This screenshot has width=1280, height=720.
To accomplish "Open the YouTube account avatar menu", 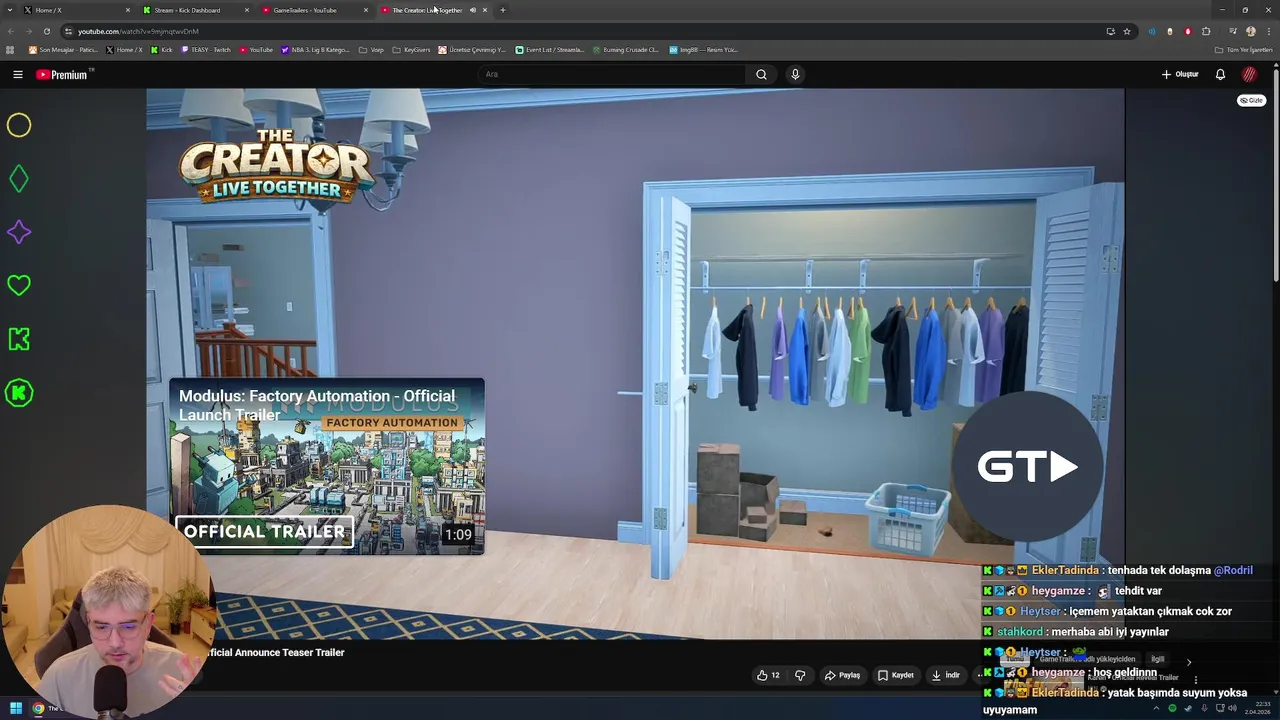I will pos(1249,74).
